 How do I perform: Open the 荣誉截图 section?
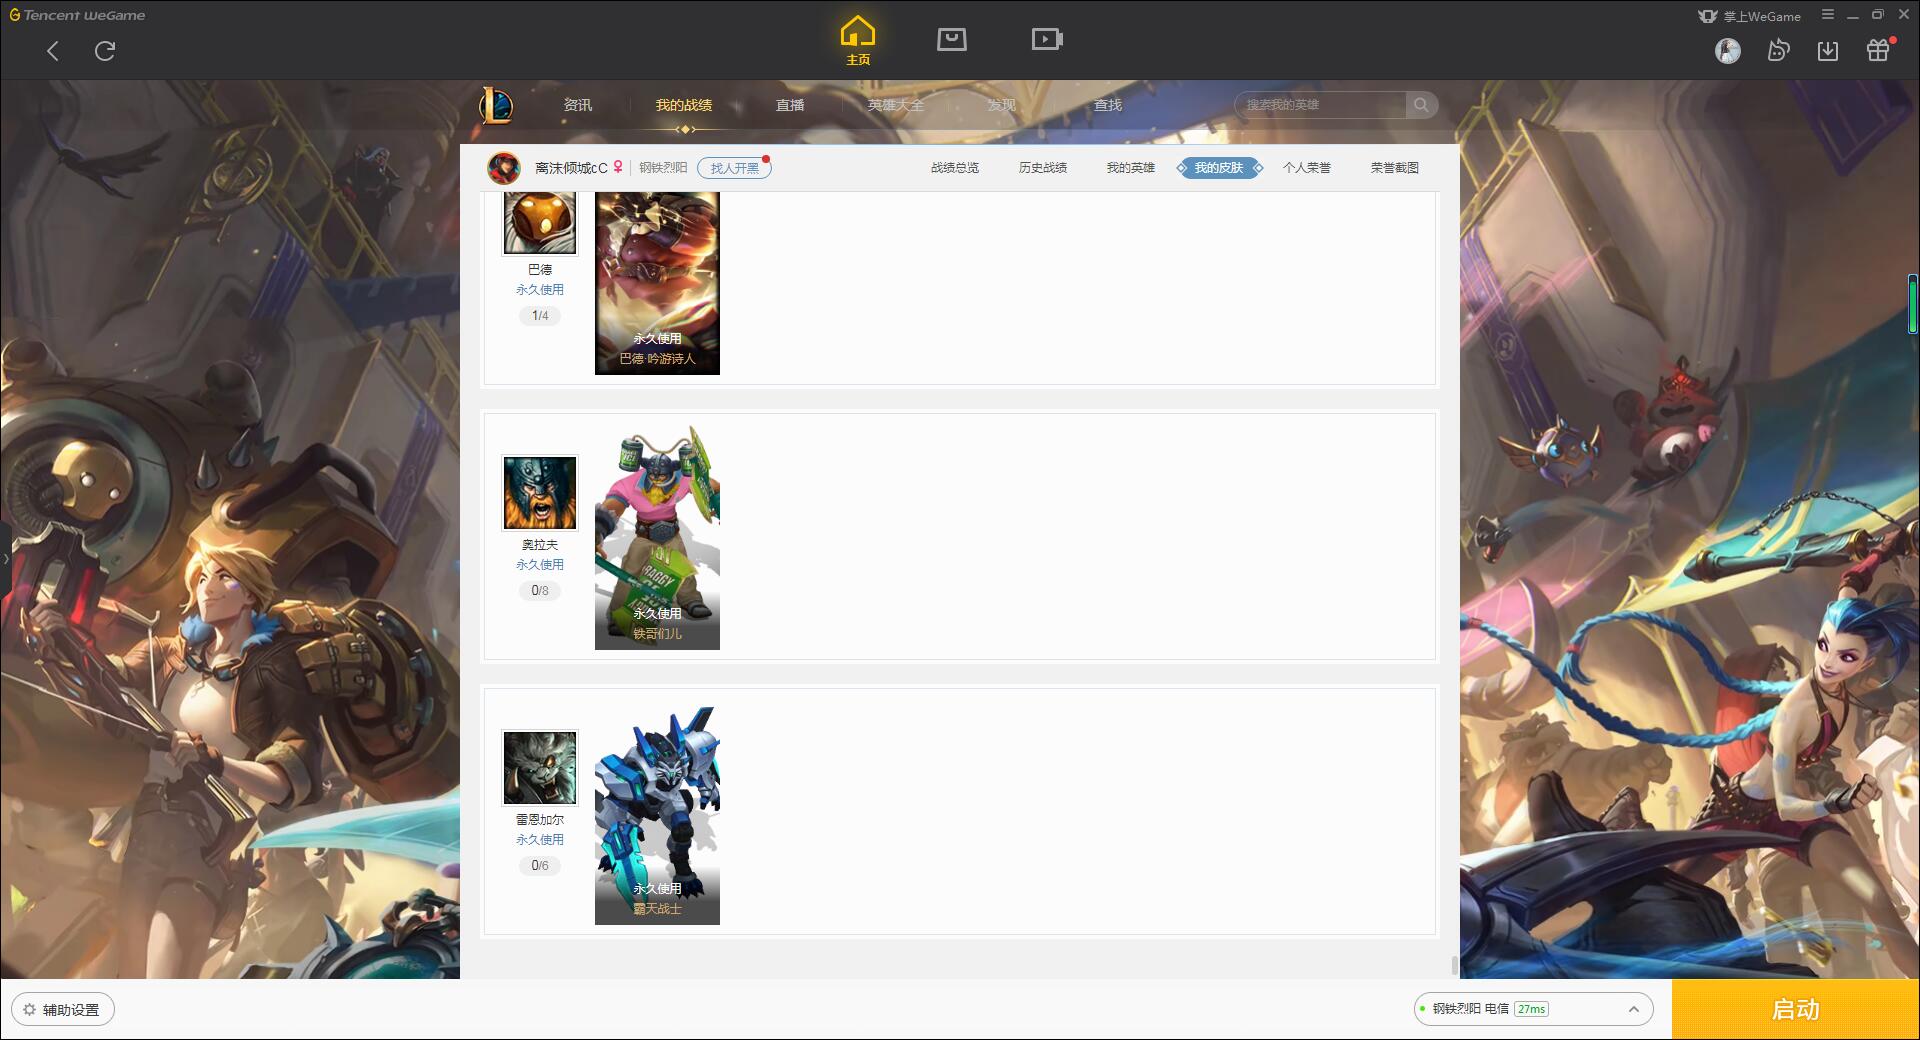click(x=1395, y=168)
